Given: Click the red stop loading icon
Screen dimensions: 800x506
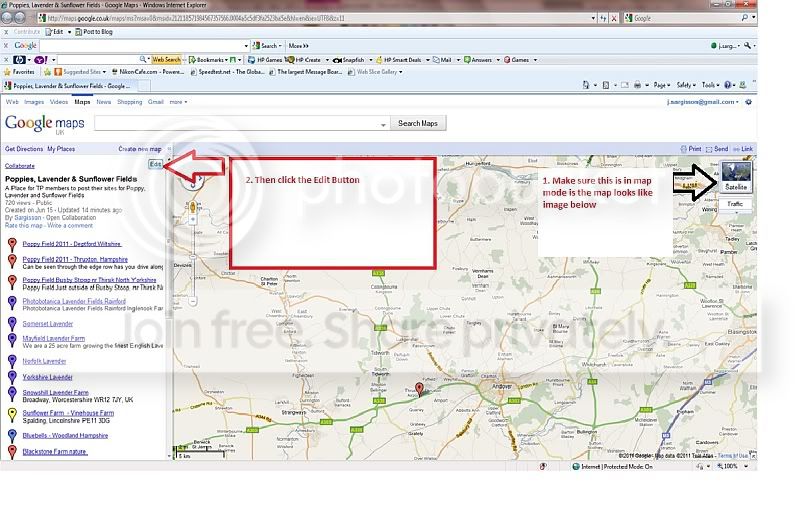Looking at the screenshot, I should (614, 18).
